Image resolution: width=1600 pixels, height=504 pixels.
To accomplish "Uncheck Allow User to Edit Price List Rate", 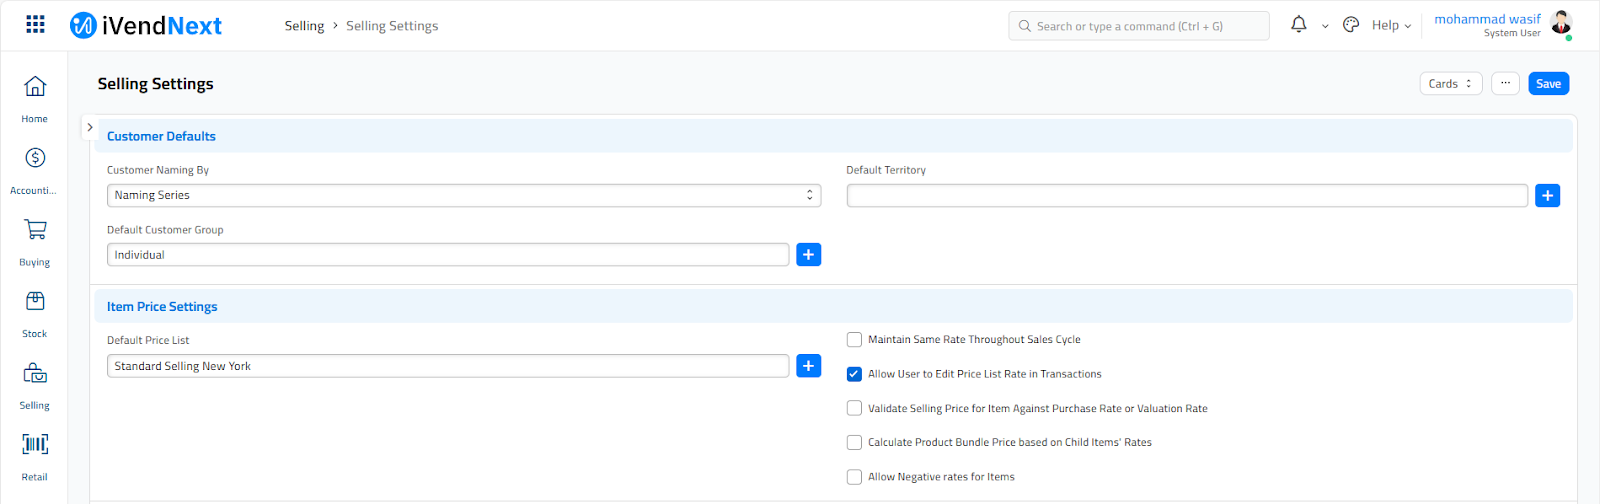I will pyautogui.click(x=854, y=374).
